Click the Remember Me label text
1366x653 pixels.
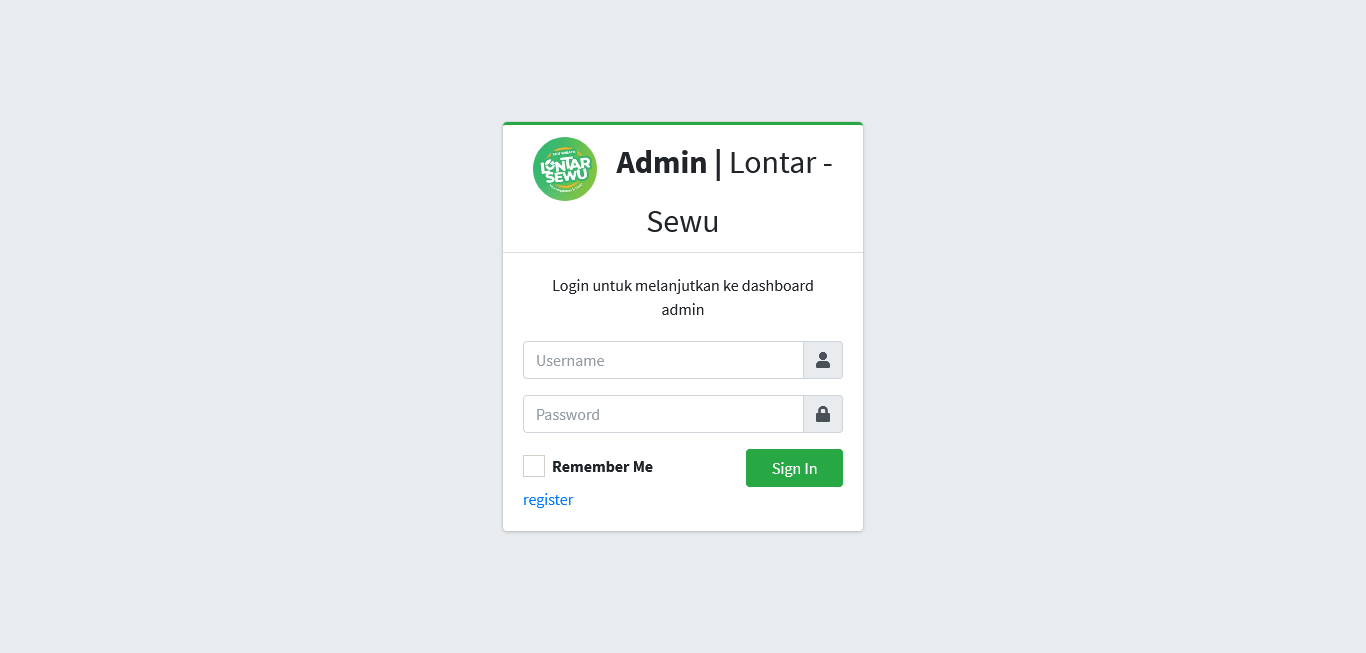(602, 467)
